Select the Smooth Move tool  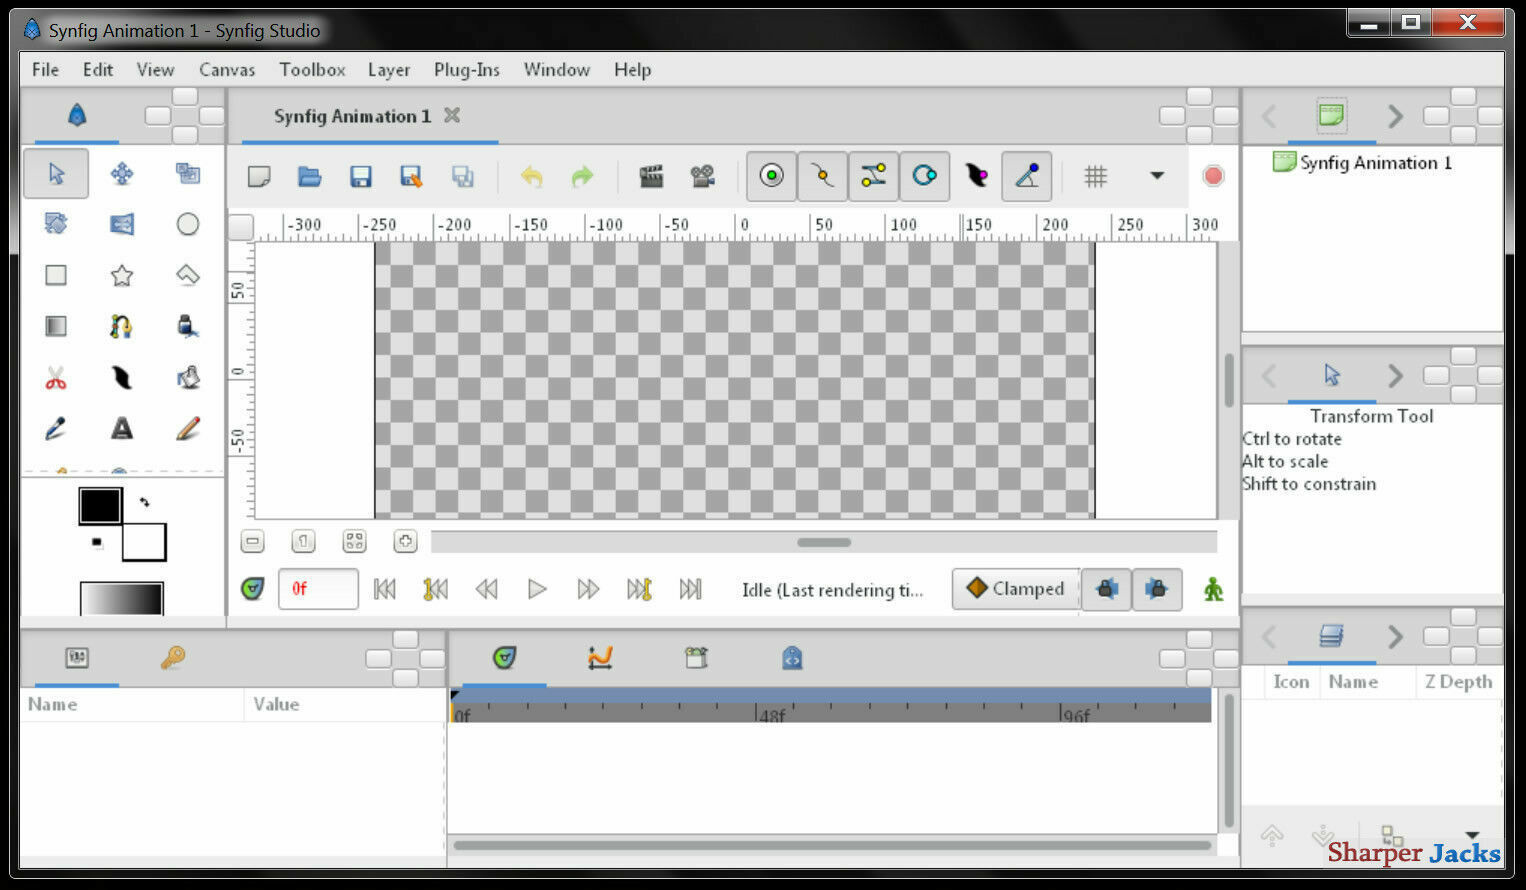[x=122, y=174]
